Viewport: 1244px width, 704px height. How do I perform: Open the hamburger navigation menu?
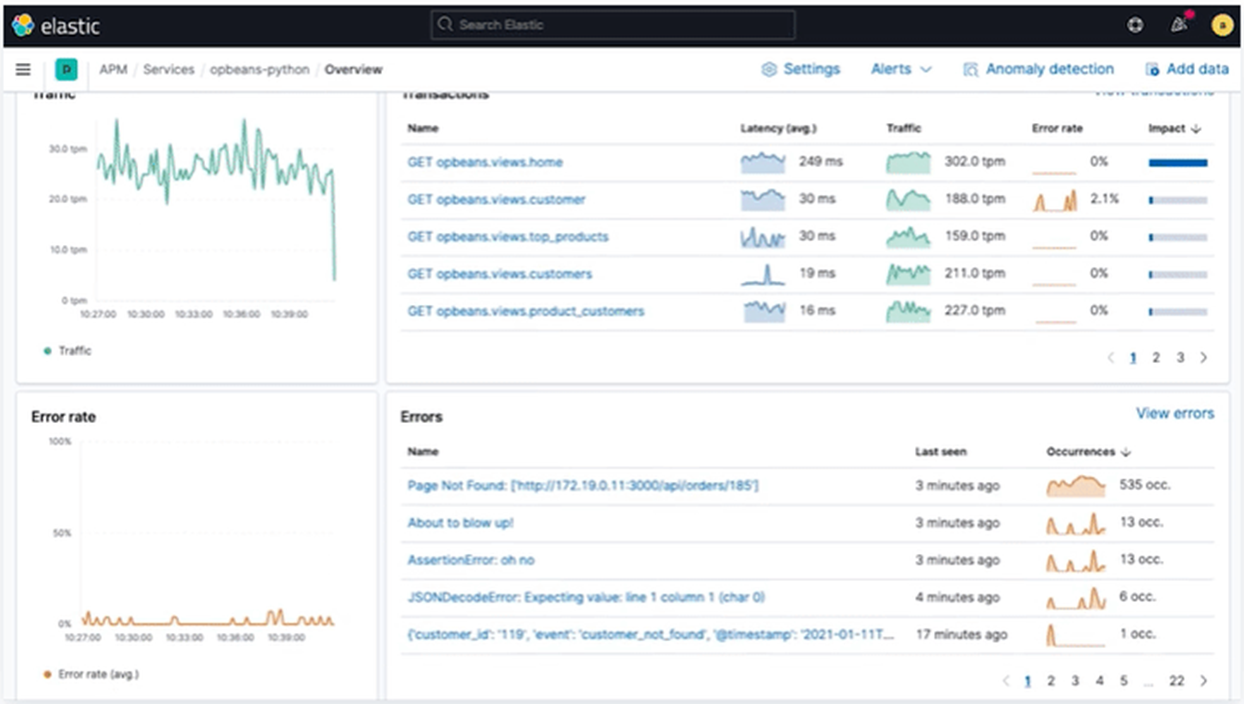(23, 69)
